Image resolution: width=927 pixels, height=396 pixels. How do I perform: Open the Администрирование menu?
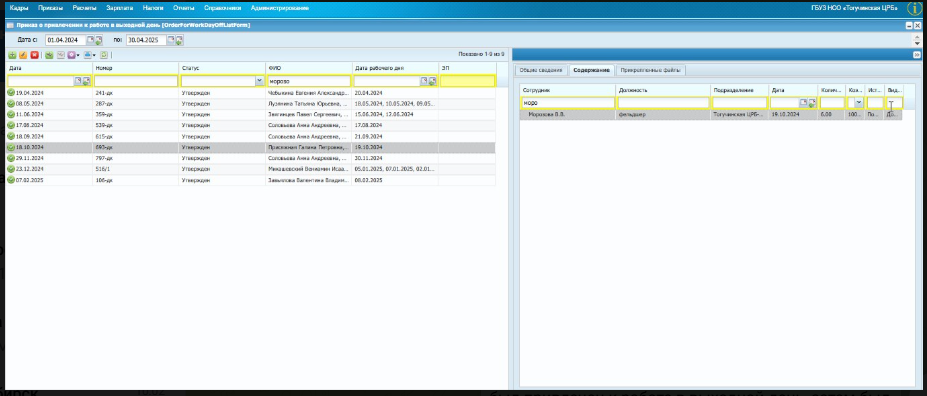(x=280, y=8)
